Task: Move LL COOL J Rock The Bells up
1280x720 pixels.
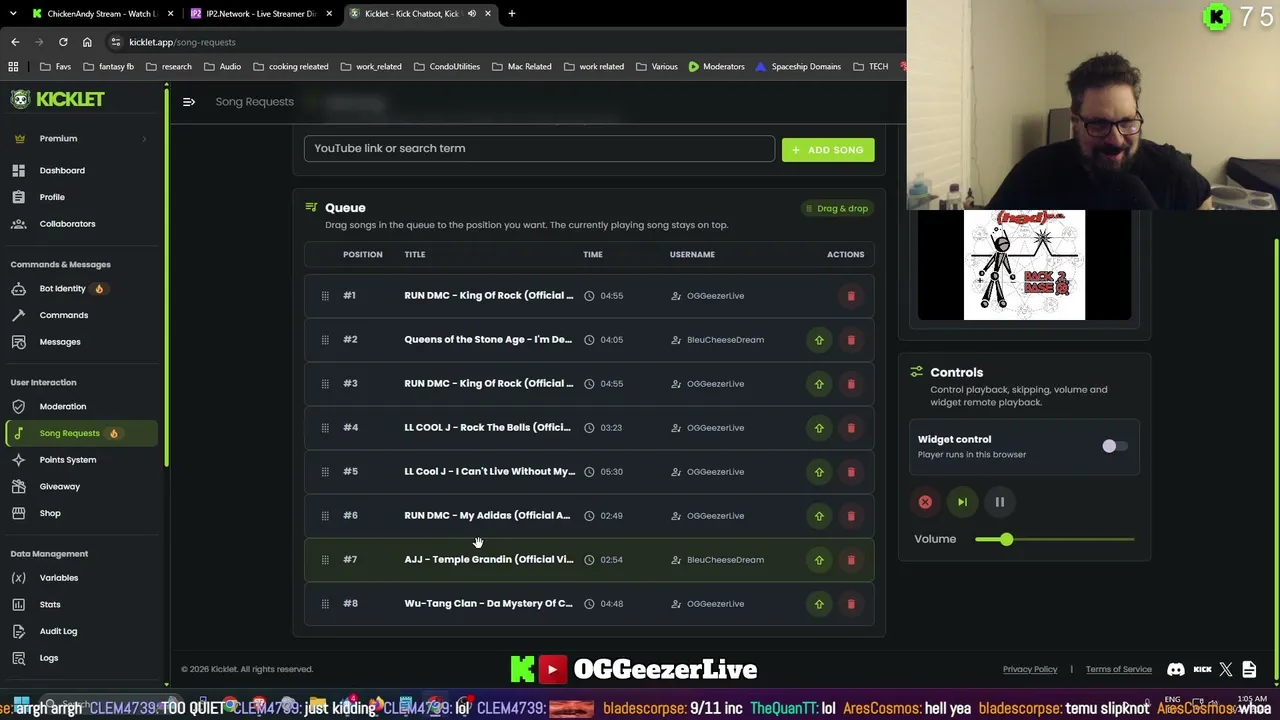Action: coord(819,428)
